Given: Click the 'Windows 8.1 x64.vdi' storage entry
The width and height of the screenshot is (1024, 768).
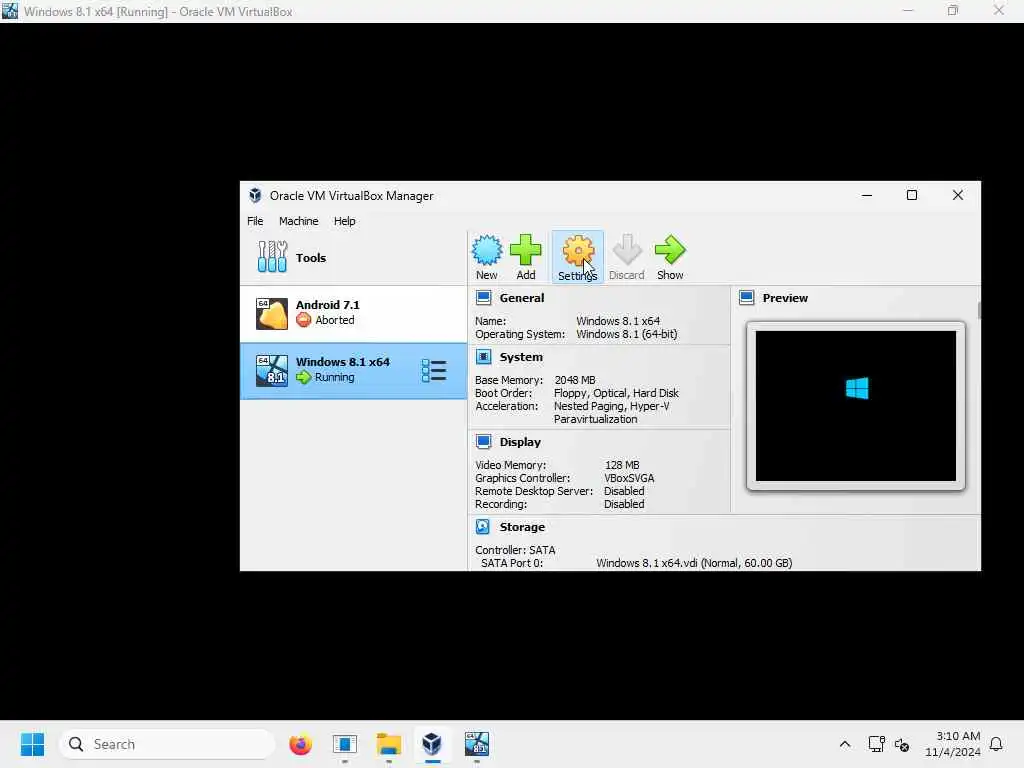Looking at the screenshot, I should click(x=694, y=563).
